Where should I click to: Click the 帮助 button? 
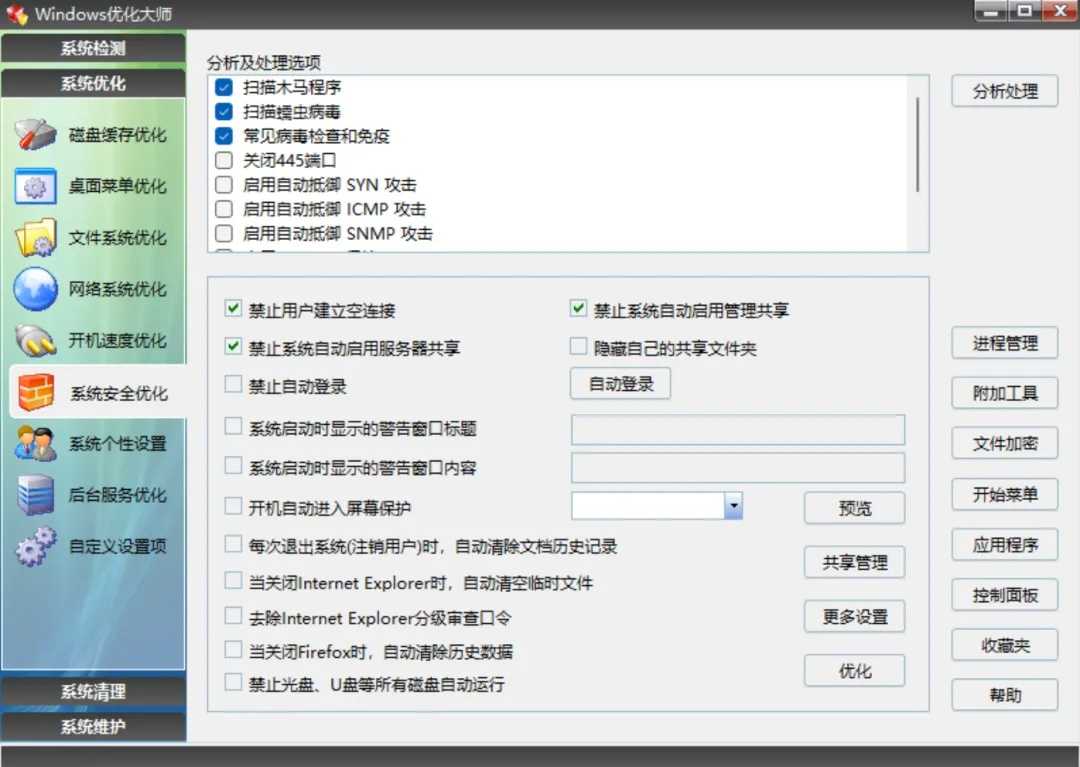click(x=1005, y=695)
